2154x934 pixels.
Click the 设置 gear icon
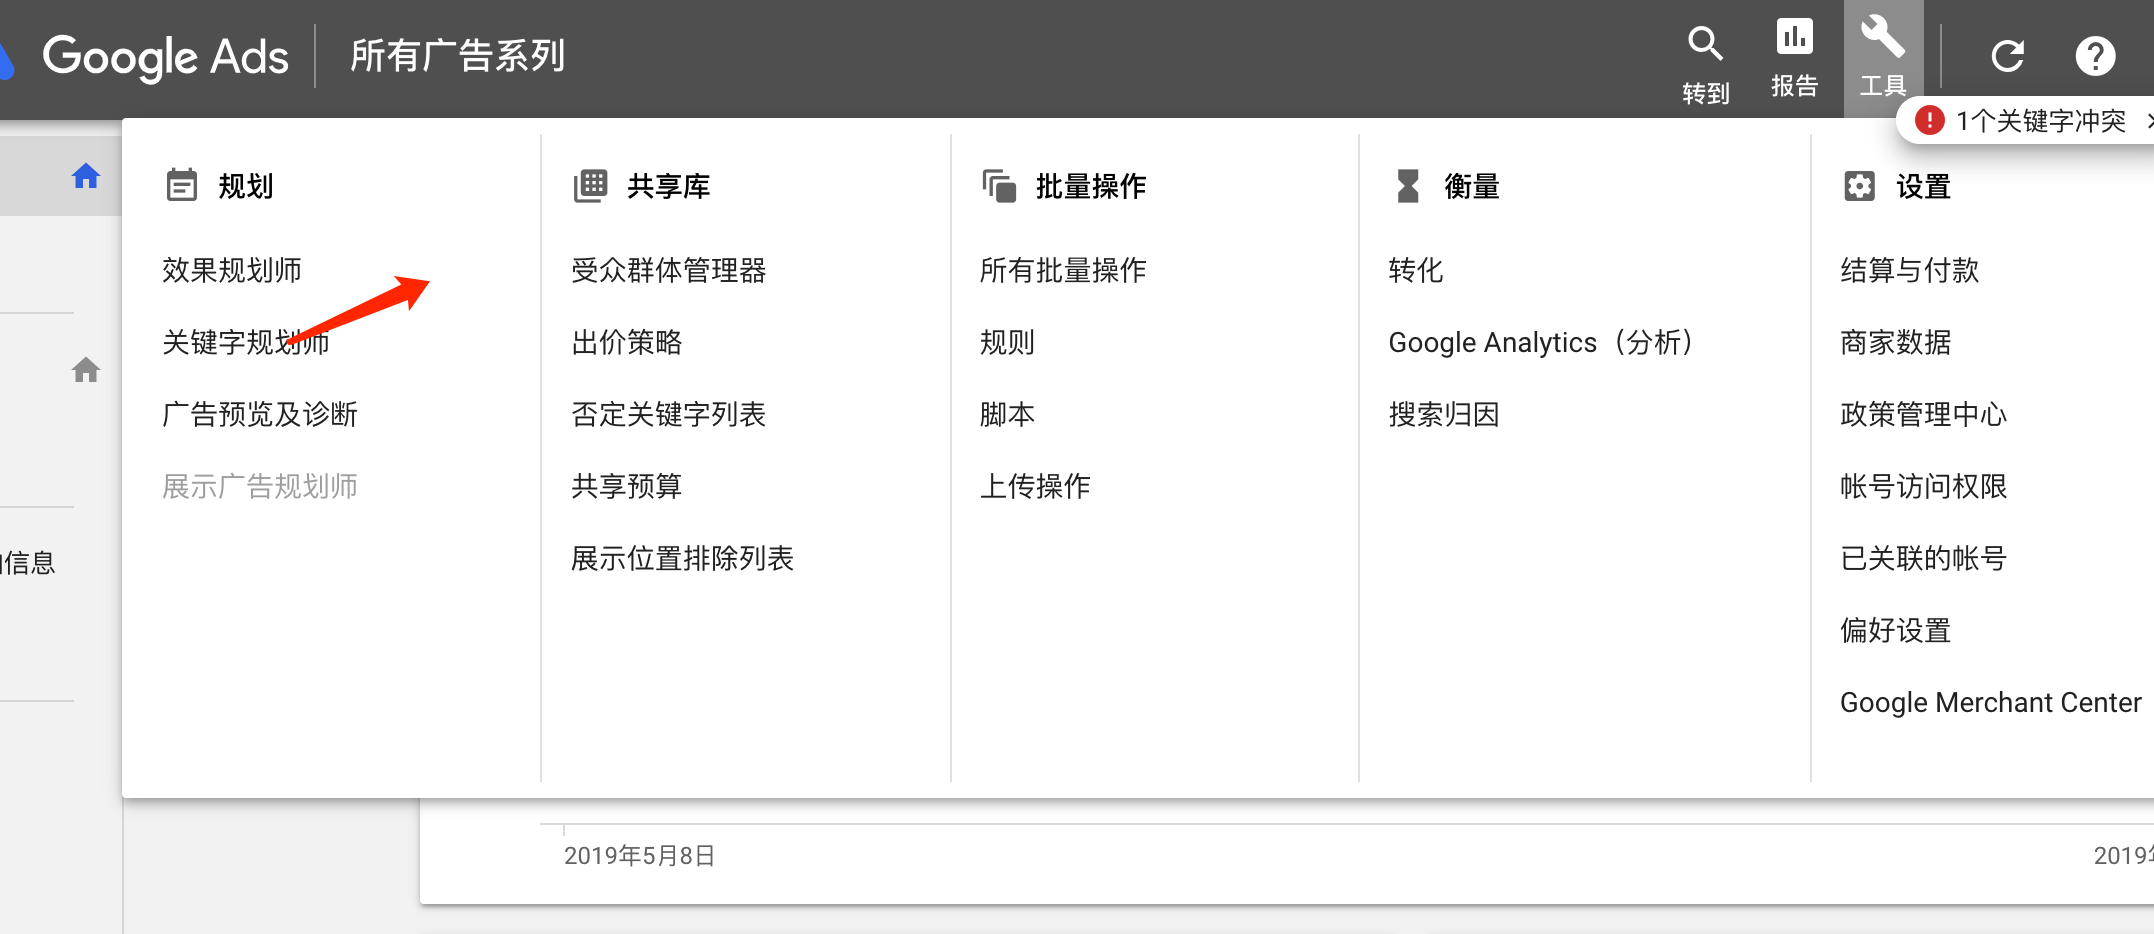(x=1859, y=186)
